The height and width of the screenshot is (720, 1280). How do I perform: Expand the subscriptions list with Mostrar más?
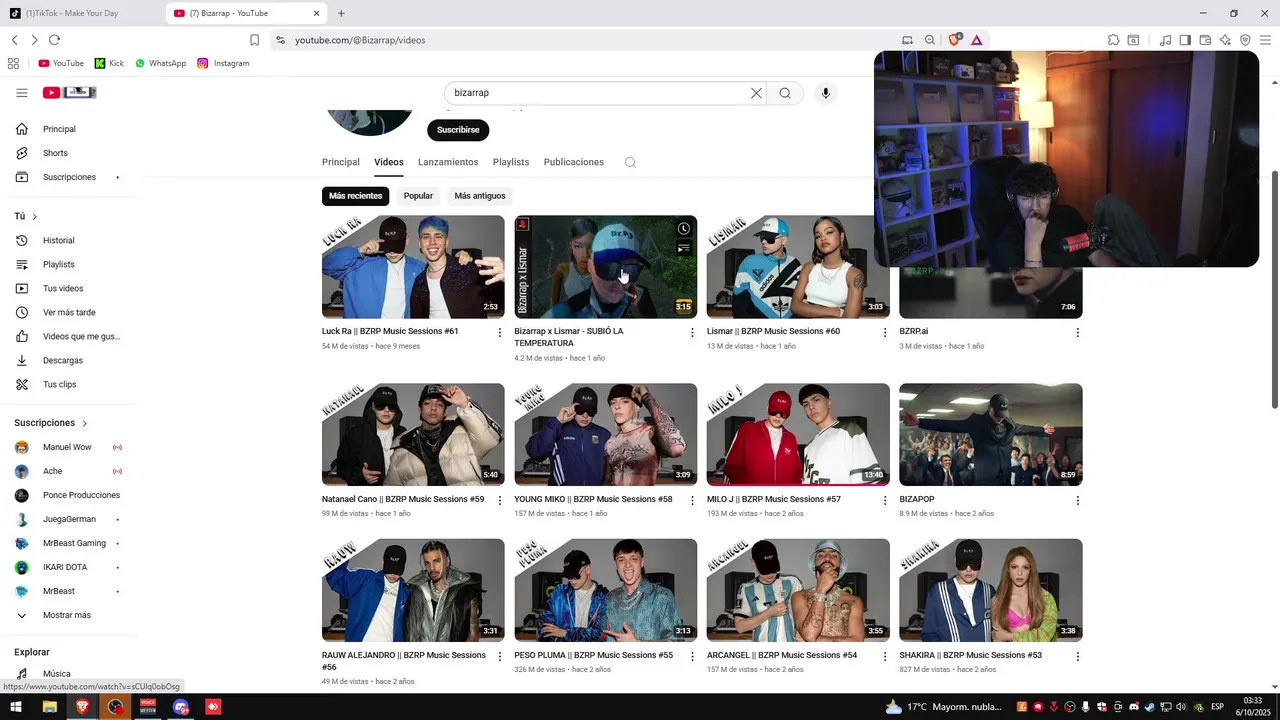(67, 615)
